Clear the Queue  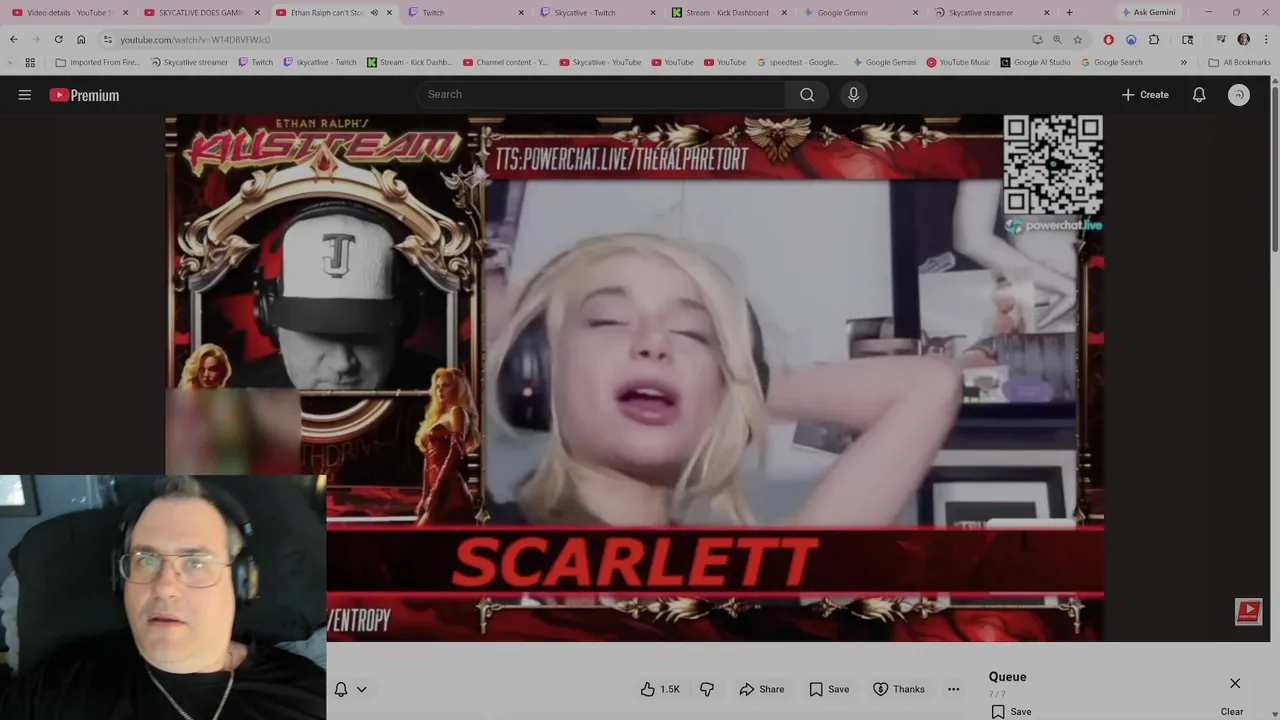[1232, 711]
